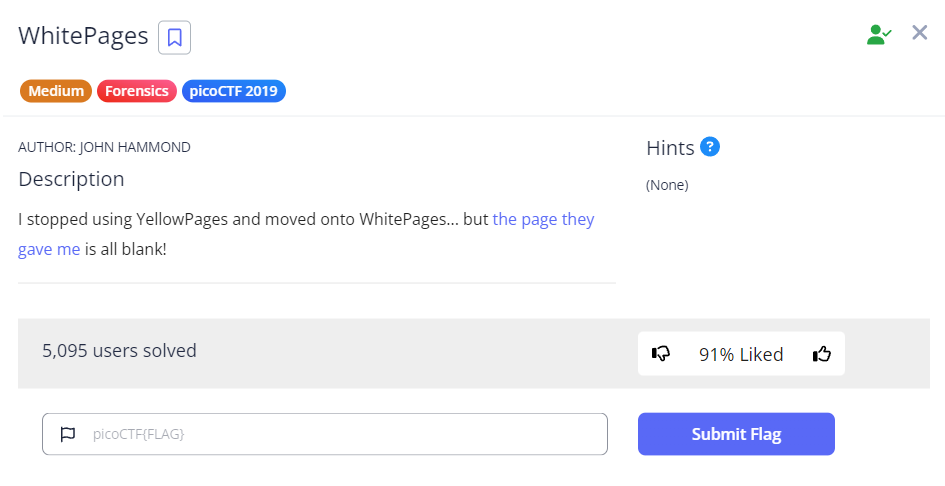Focus the picoCTF{FLAG} input field
The width and height of the screenshot is (945, 486).
click(x=340, y=434)
